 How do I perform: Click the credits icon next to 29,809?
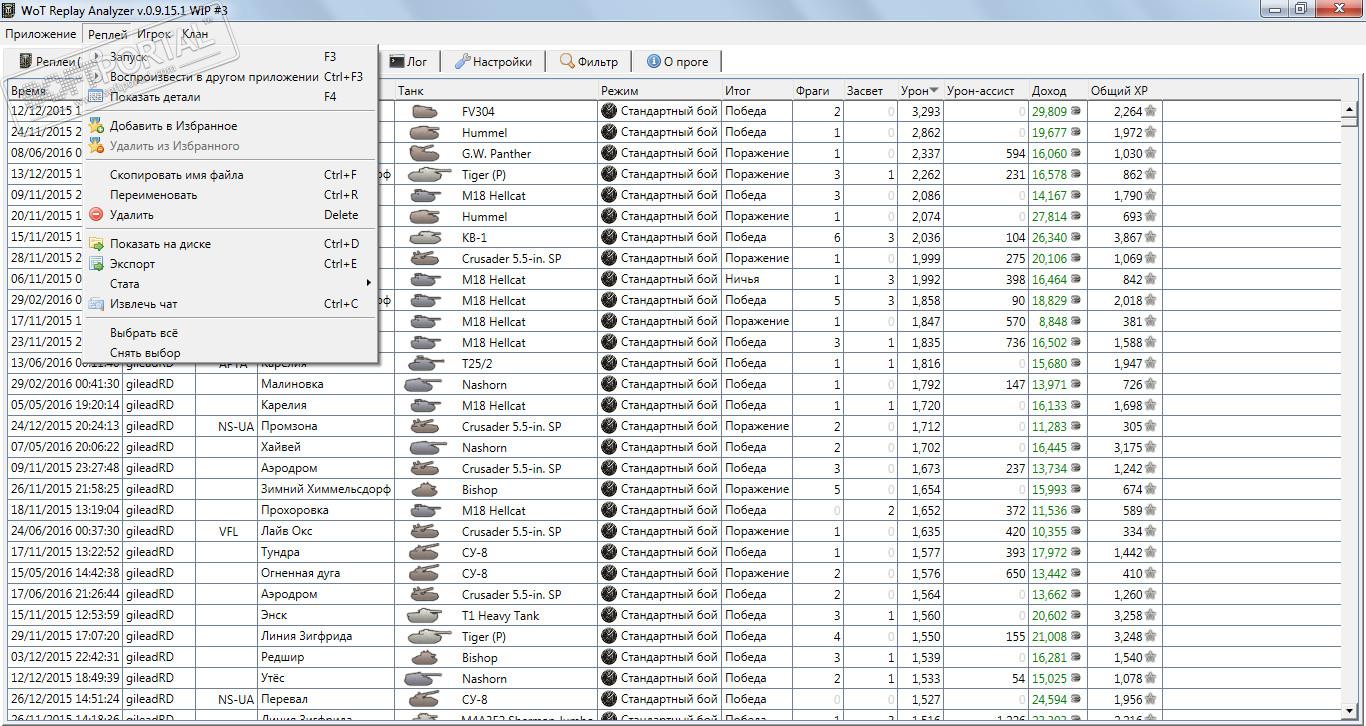pyautogui.click(x=1076, y=112)
